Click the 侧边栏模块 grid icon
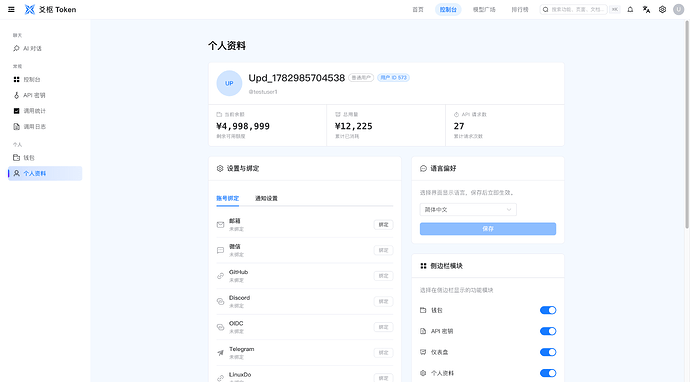This screenshot has height=382, width=690. [x=423, y=266]
